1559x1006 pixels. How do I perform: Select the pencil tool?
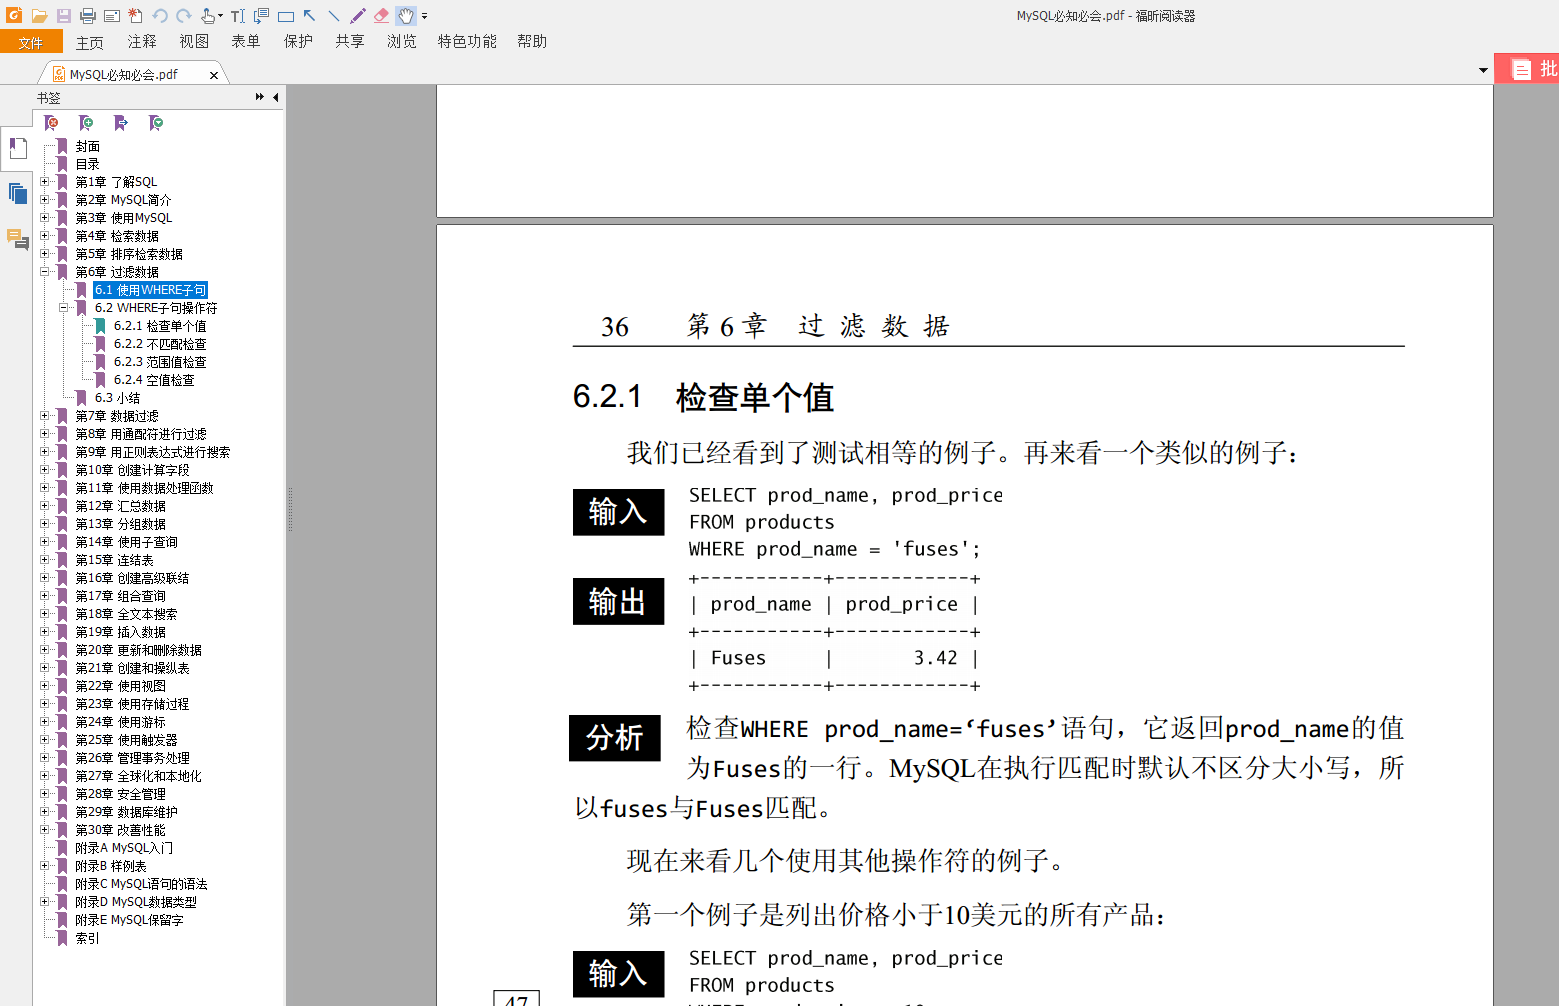pos(358,15)
